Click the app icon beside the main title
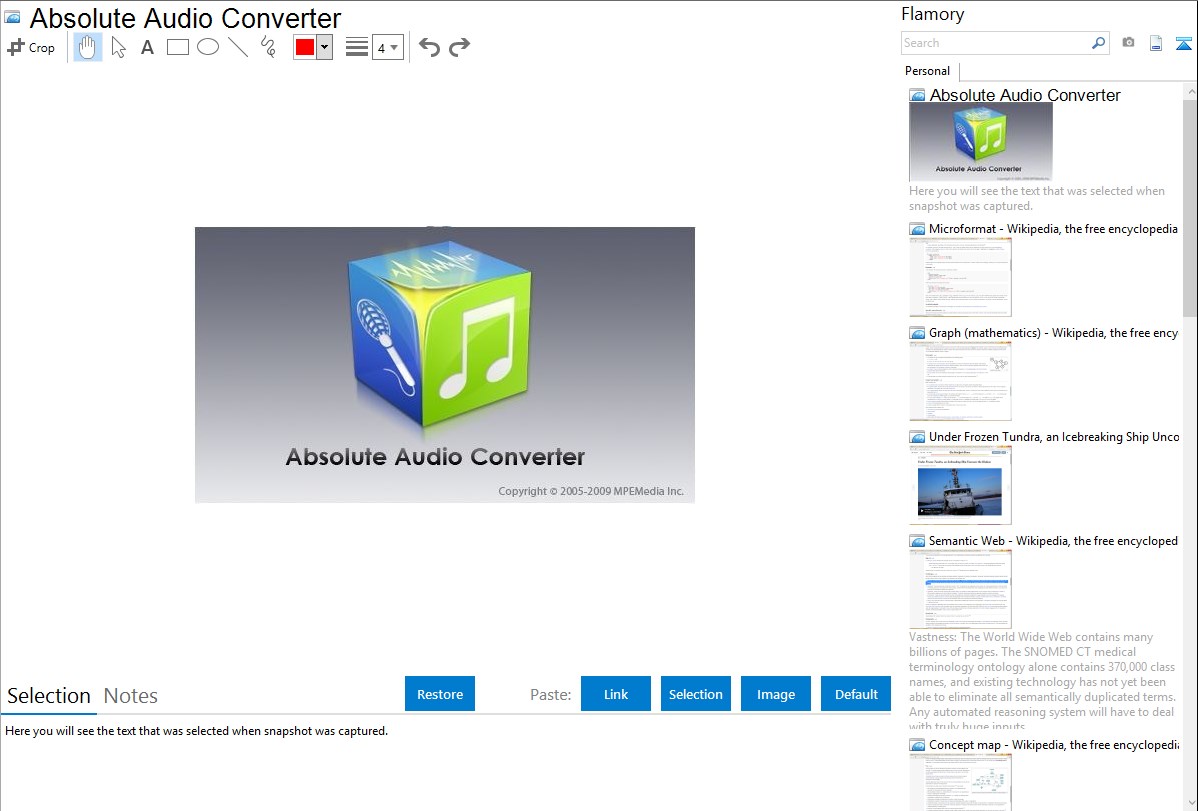1198x811 pixels. coord(13,17)
